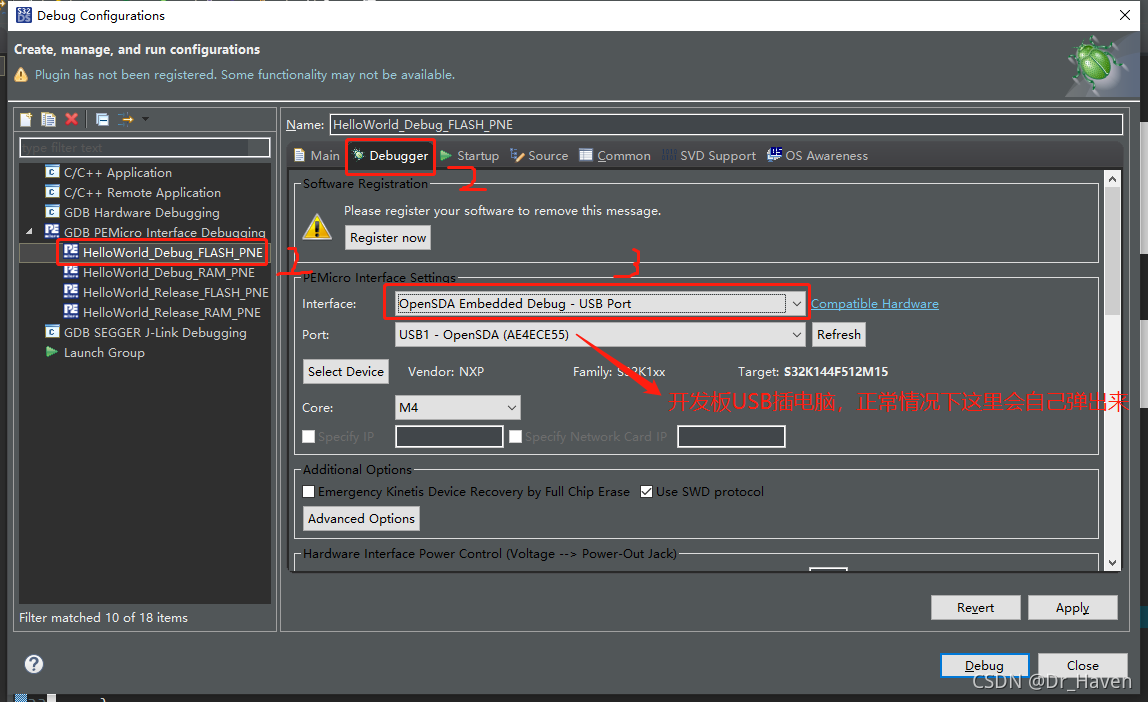
Task: Click the HelloWorld_Debug_RAM_PNE PE icon
Action: click(x=70, y=272)
